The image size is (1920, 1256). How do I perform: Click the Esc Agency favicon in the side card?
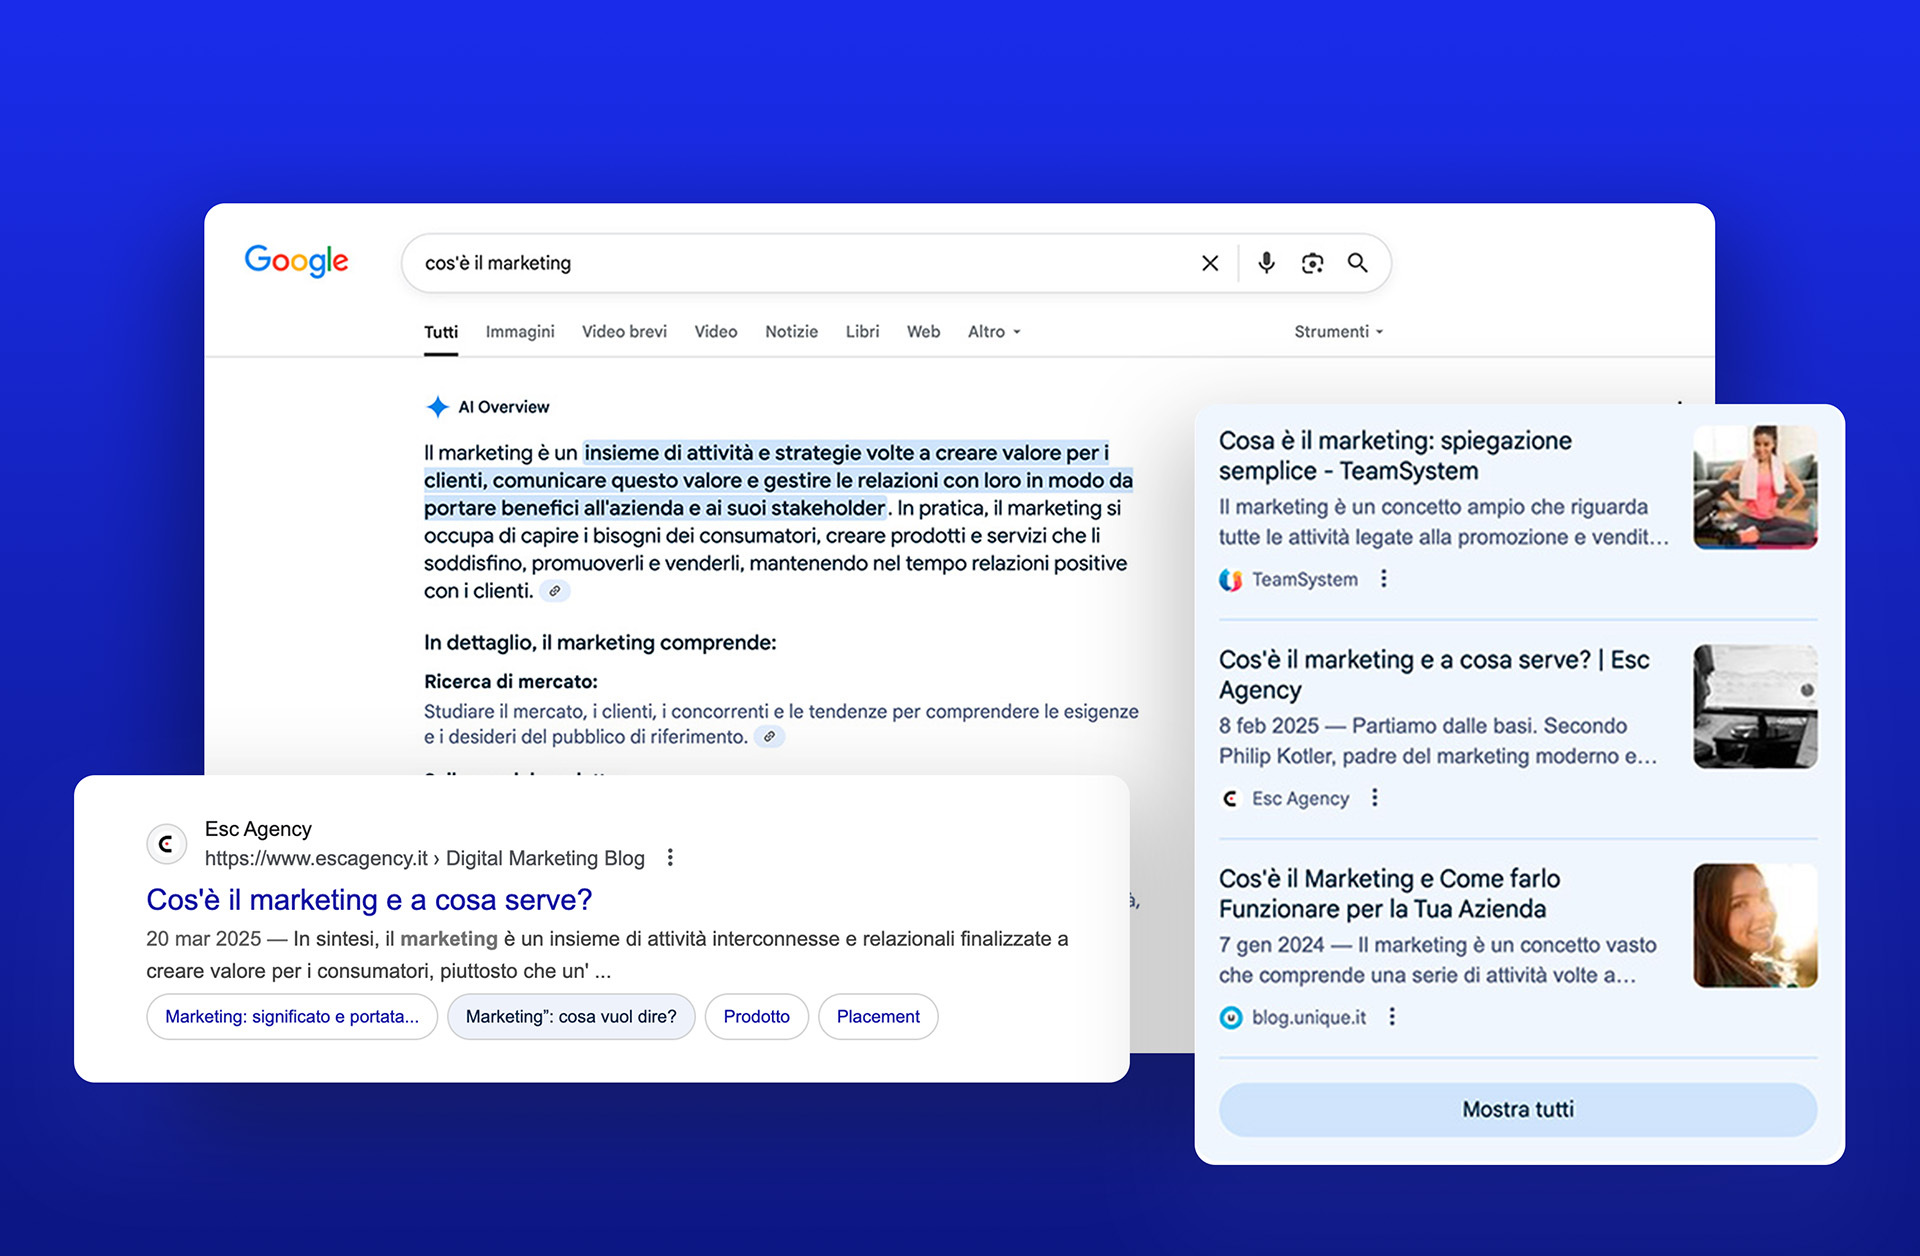click(x=1231, y=799)
